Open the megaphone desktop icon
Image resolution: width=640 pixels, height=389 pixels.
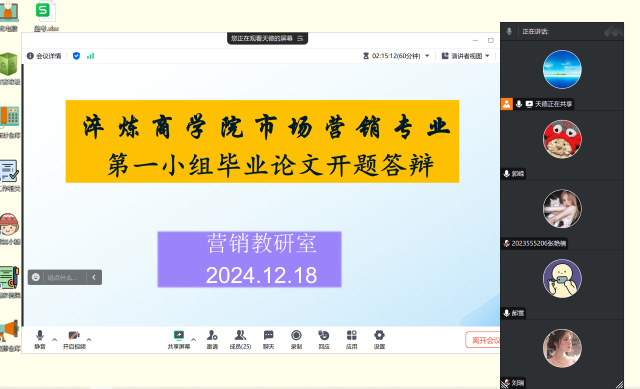[x=10, y=331]
